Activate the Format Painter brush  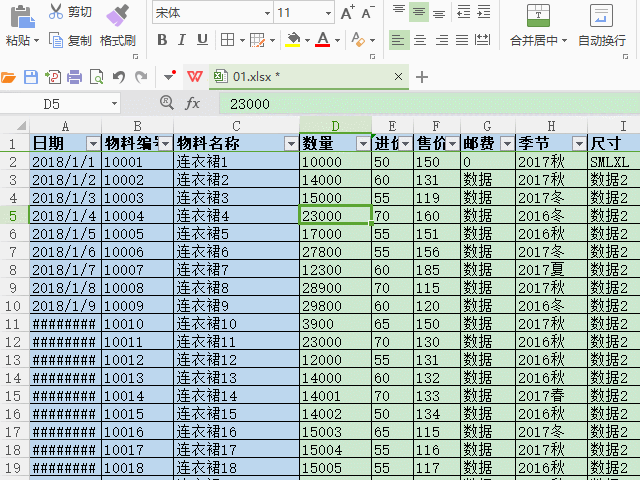118,15
